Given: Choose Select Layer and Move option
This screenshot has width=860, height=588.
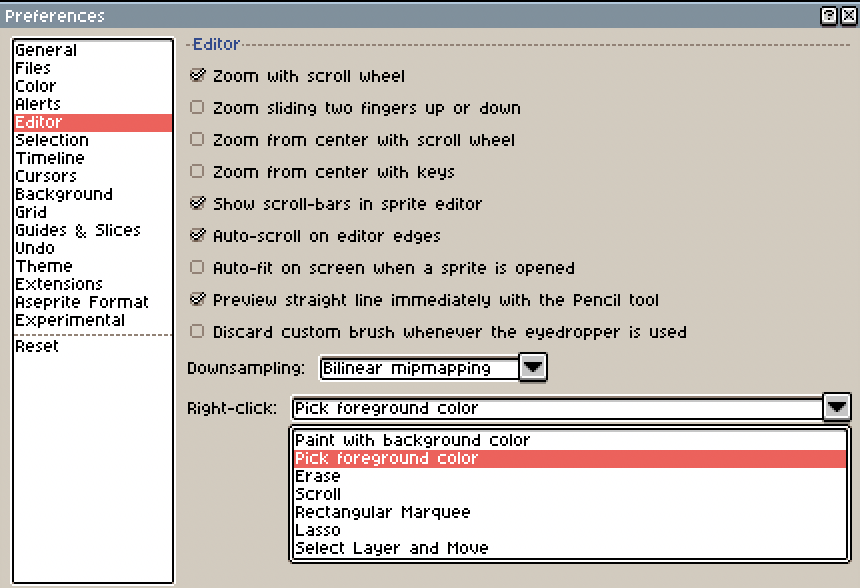Looking at the screenshot, I should pyautogui.click(x=391, y=548).
